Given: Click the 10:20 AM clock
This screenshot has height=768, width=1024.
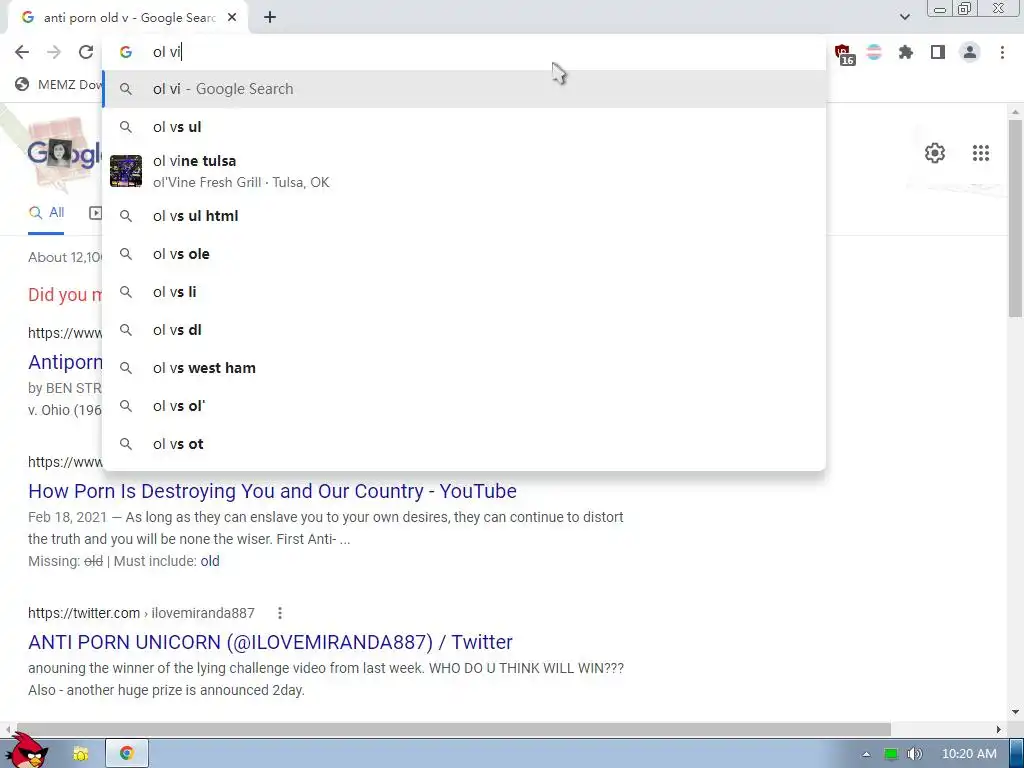Looking at the screenshot, I should coord(969,754).
